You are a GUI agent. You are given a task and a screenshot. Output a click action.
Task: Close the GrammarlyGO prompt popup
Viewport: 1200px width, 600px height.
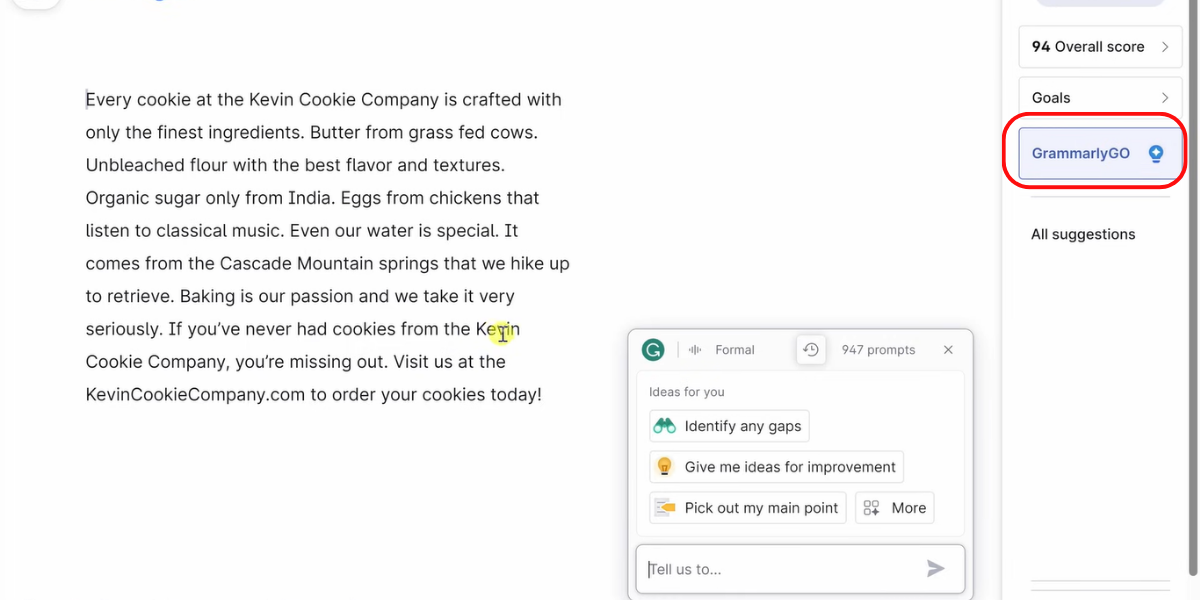948,350
